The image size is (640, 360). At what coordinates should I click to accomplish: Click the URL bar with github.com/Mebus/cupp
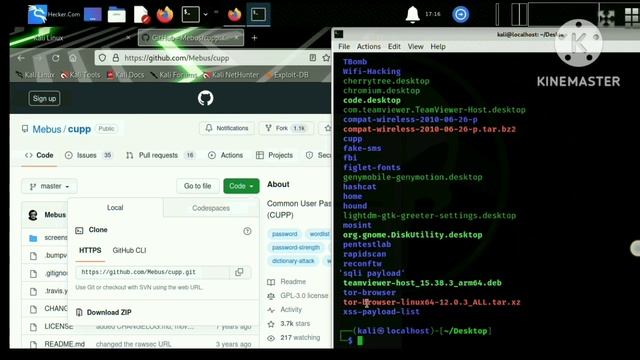[x=212, y=58]
